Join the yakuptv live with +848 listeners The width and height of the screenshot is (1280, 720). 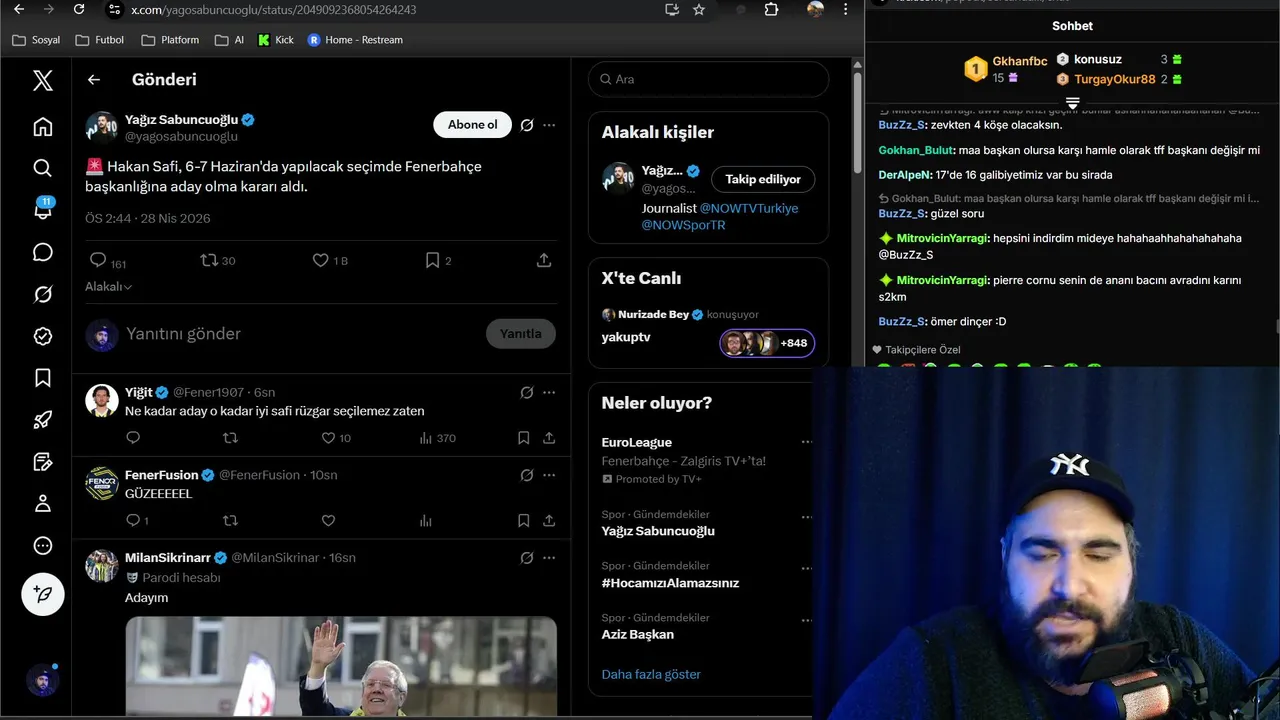767,343
